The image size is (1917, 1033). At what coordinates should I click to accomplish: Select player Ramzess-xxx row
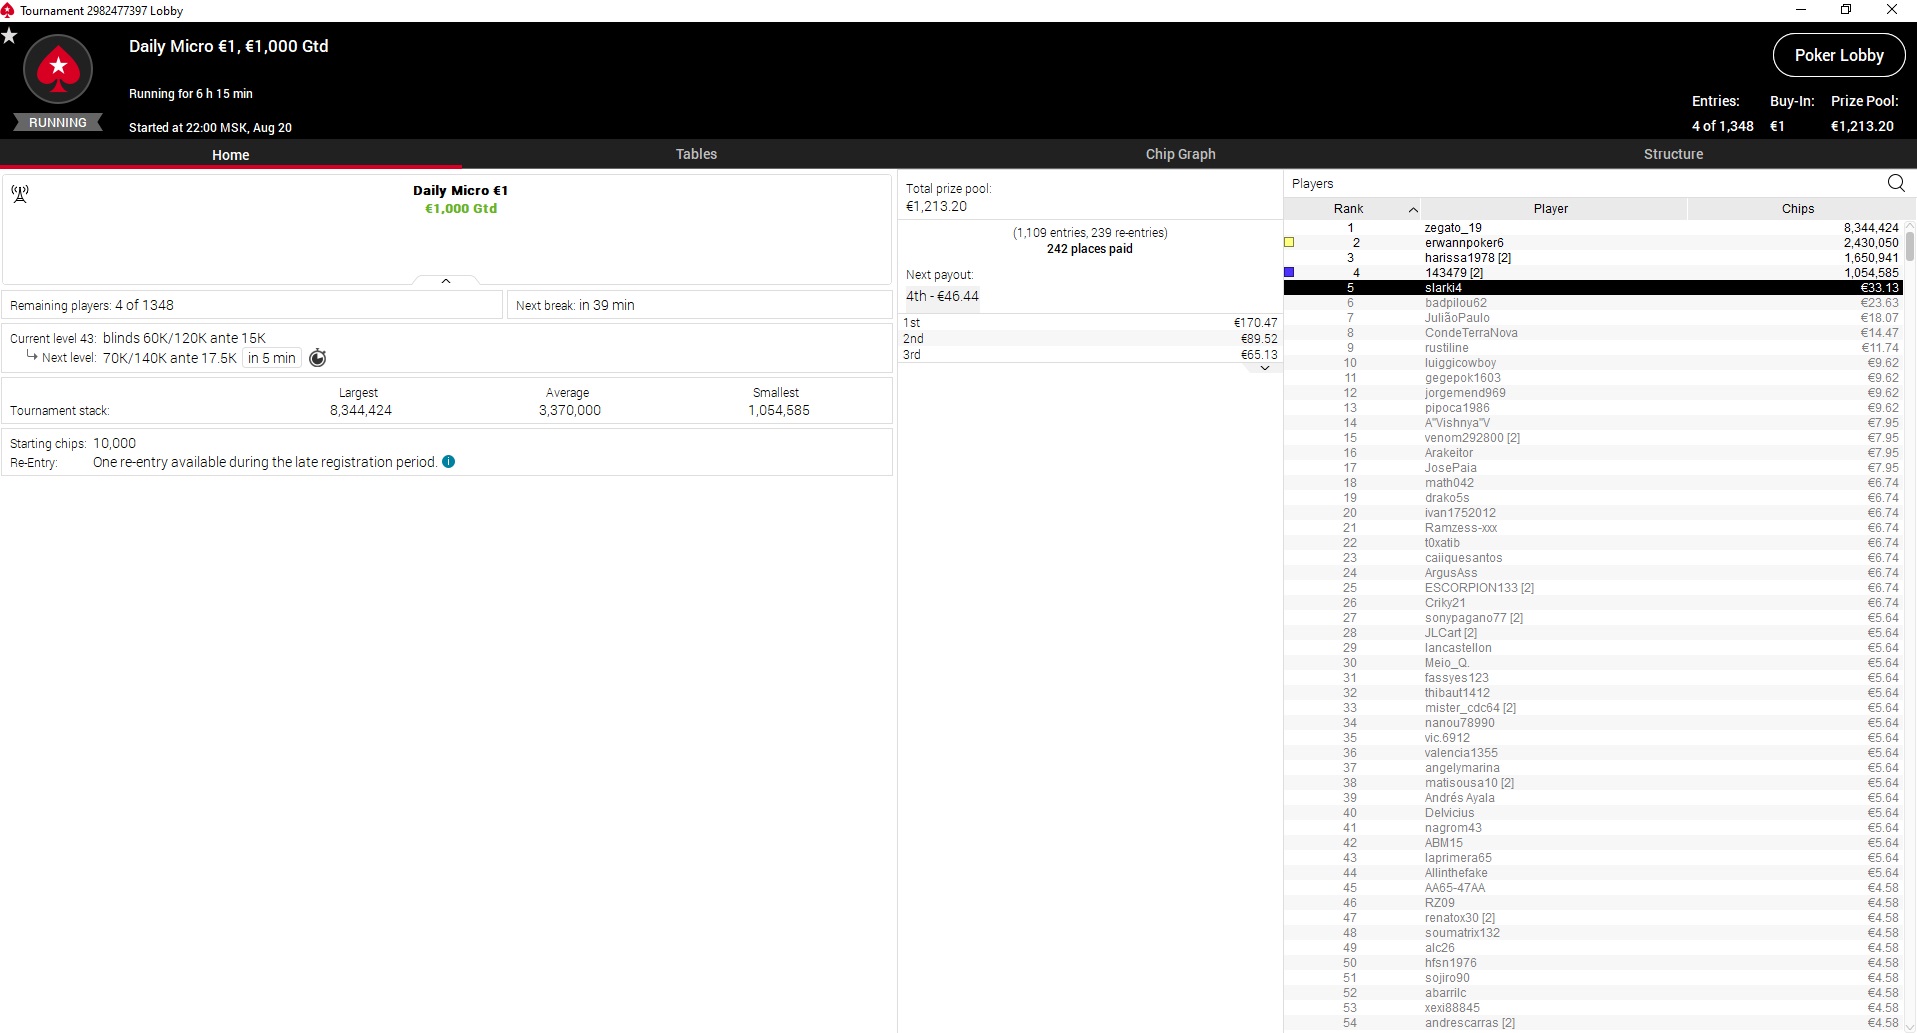tap(1593, 528)
